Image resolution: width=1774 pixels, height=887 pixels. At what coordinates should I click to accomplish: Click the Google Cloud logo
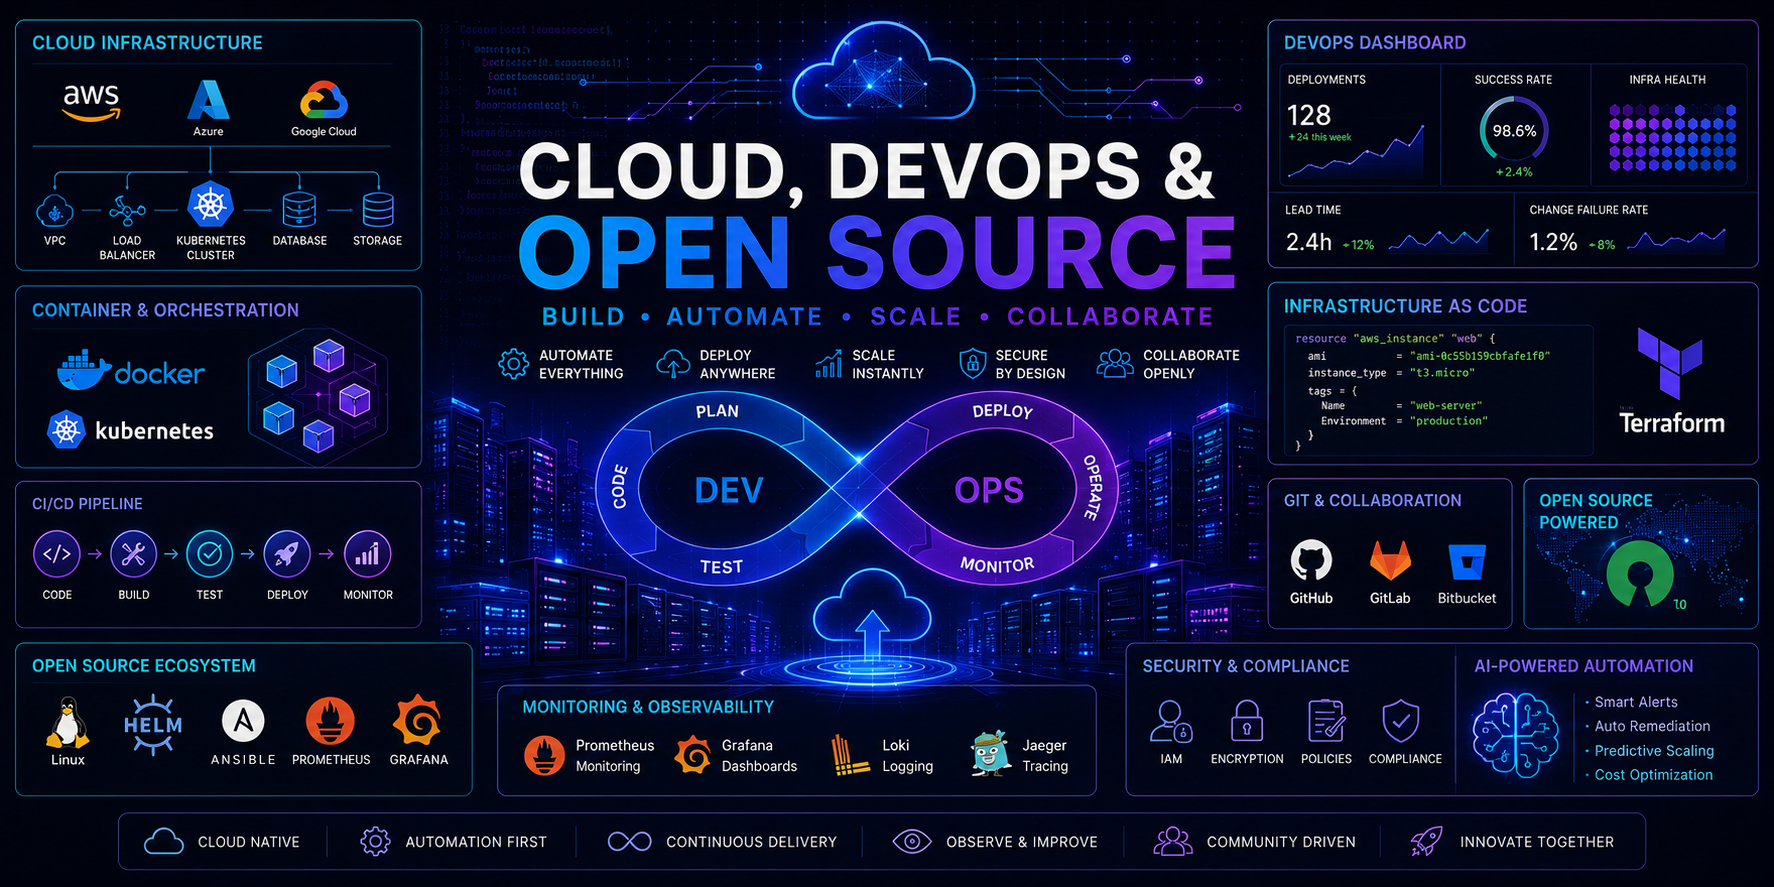323,101
